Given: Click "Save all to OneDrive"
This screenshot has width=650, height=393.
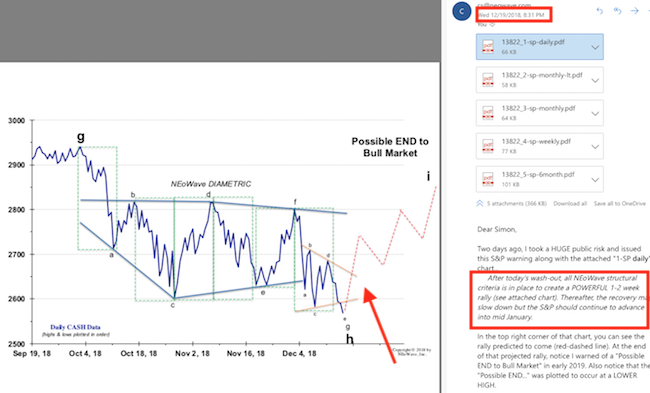Looking at the screenshot, I should pos(620,204).
